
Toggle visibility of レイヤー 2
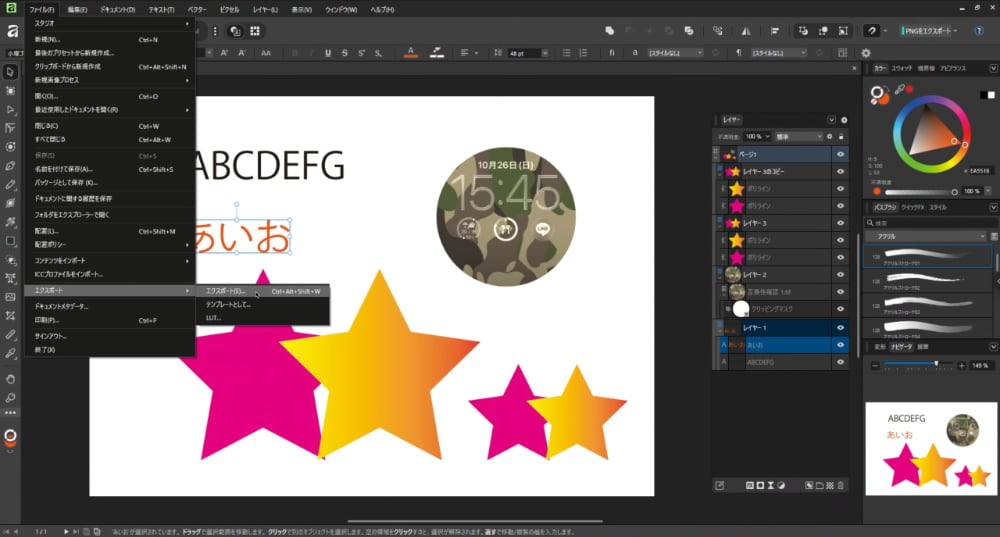point(840,274)
